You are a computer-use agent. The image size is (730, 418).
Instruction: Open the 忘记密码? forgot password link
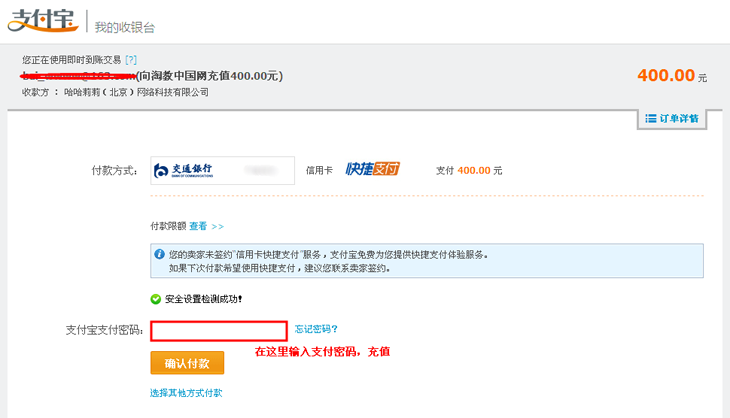(x=316, y=329)
